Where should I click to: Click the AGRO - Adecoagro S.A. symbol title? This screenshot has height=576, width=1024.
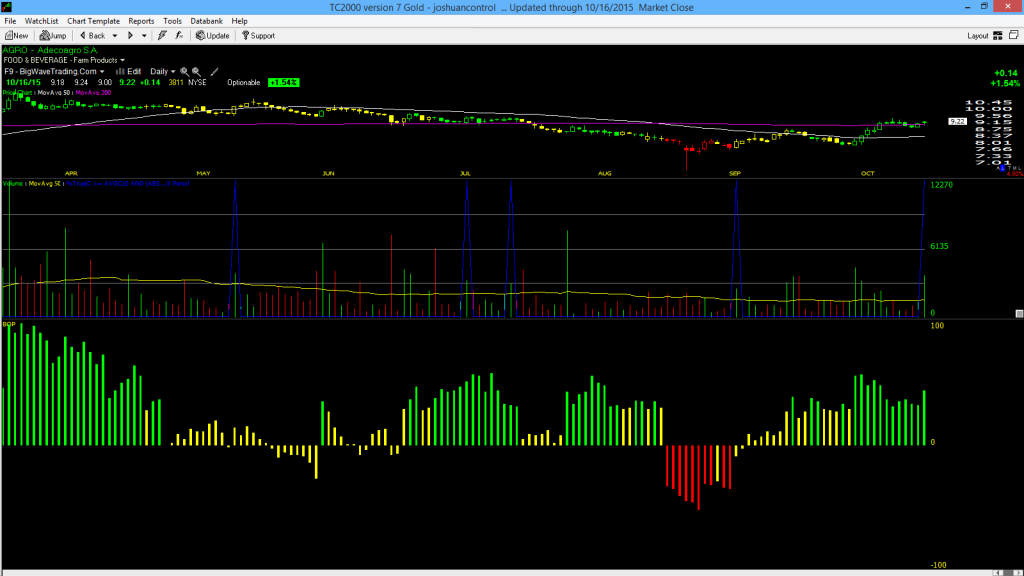click(50, 50)
